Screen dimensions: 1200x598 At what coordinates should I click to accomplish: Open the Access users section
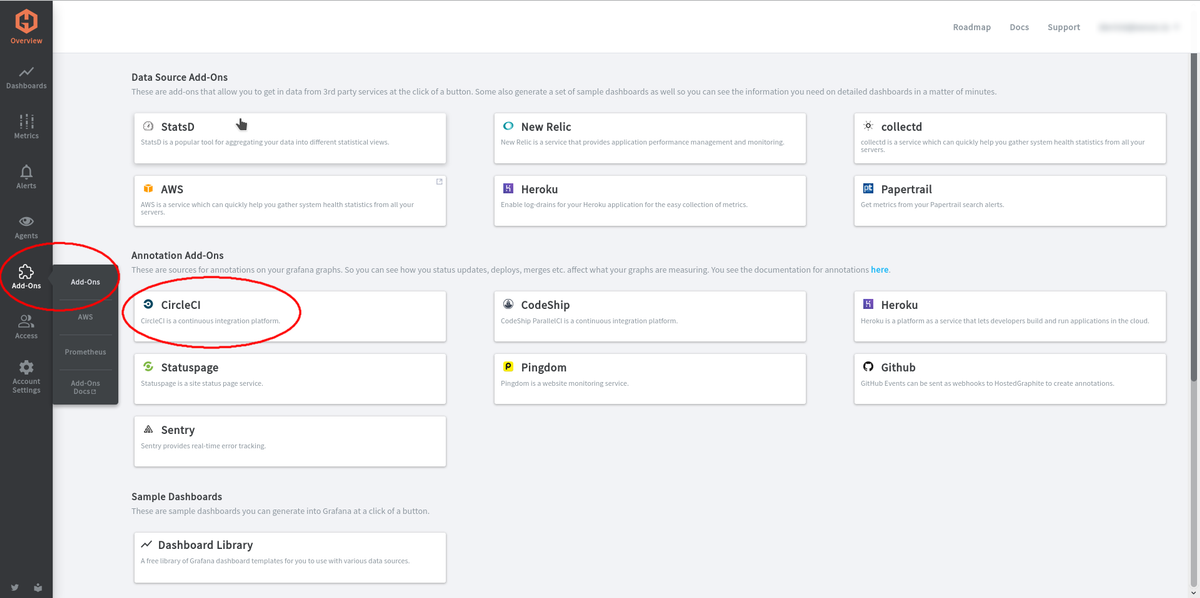pos(26,327)
